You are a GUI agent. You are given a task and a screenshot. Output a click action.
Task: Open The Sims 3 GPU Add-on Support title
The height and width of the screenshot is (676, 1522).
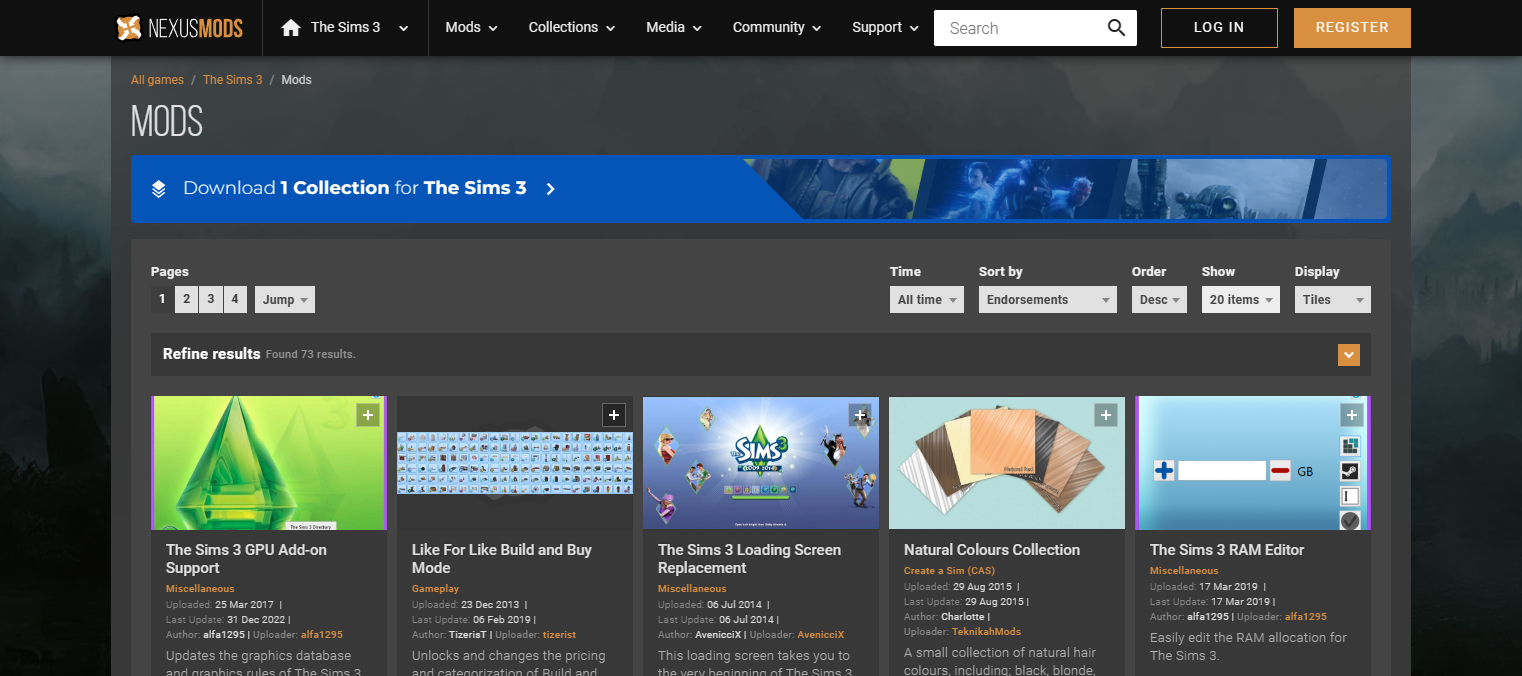click(246, 559)
